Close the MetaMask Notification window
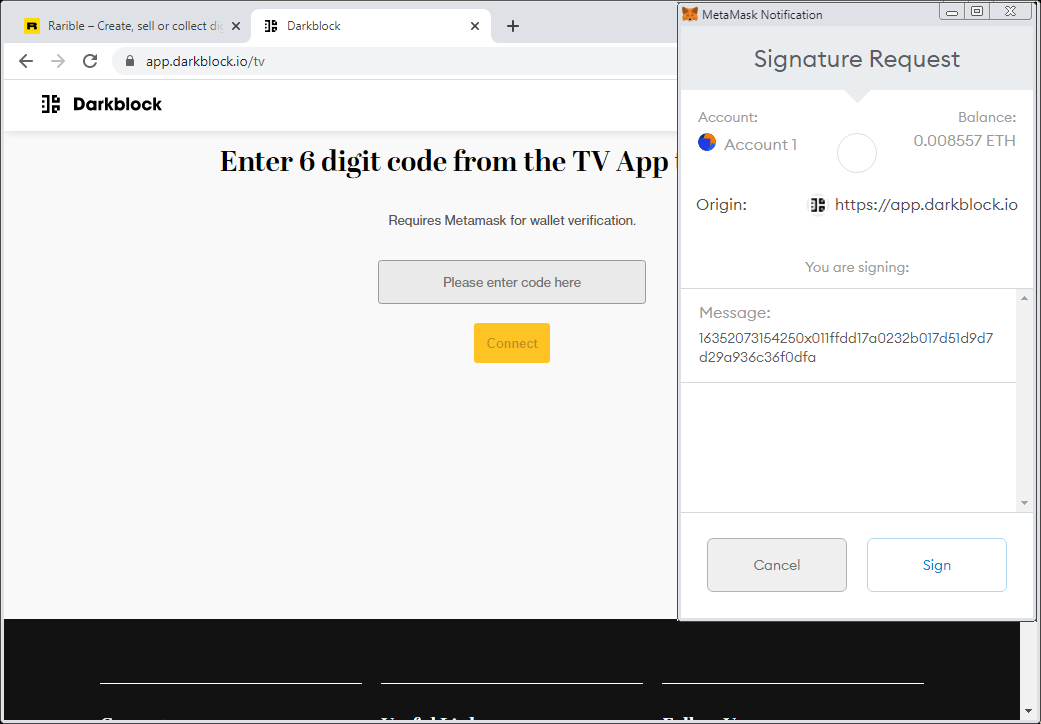Image resolution: width=1041 pixels, height=724 pixels. tap(1011, 11)
